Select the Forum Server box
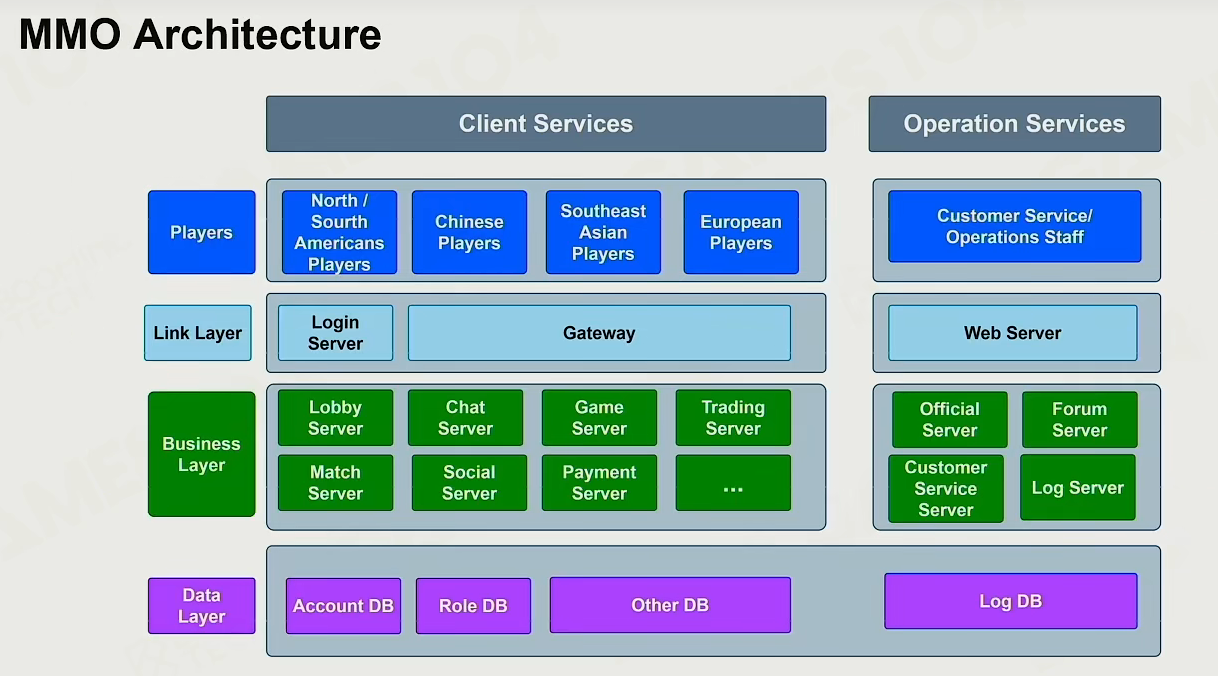1218x676 pixels. (x=1080, y=419)
